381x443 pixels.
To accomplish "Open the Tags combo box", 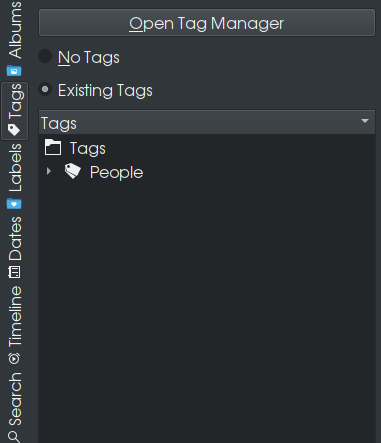I will (207, 122).
